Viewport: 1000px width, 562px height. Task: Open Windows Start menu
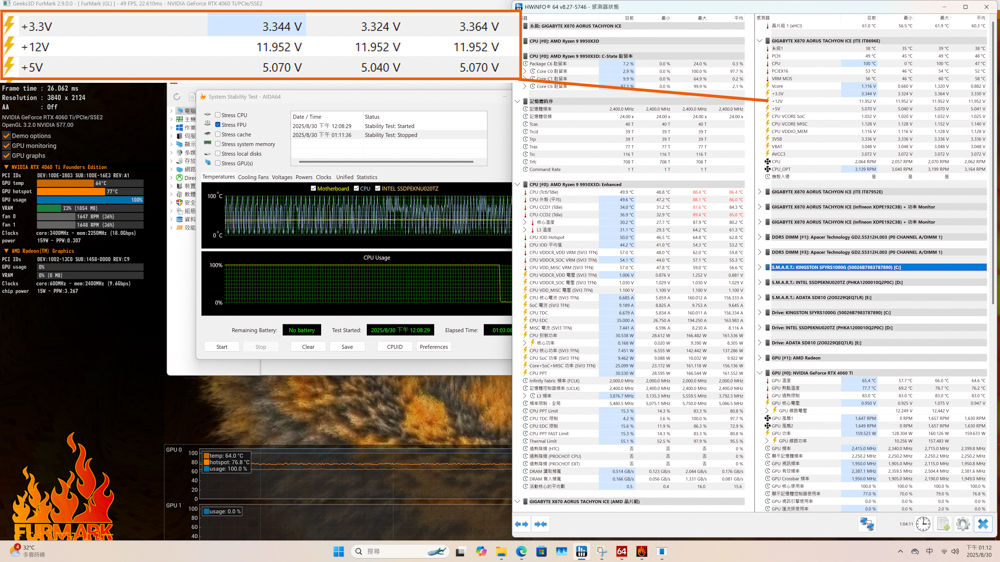point(339,551)
